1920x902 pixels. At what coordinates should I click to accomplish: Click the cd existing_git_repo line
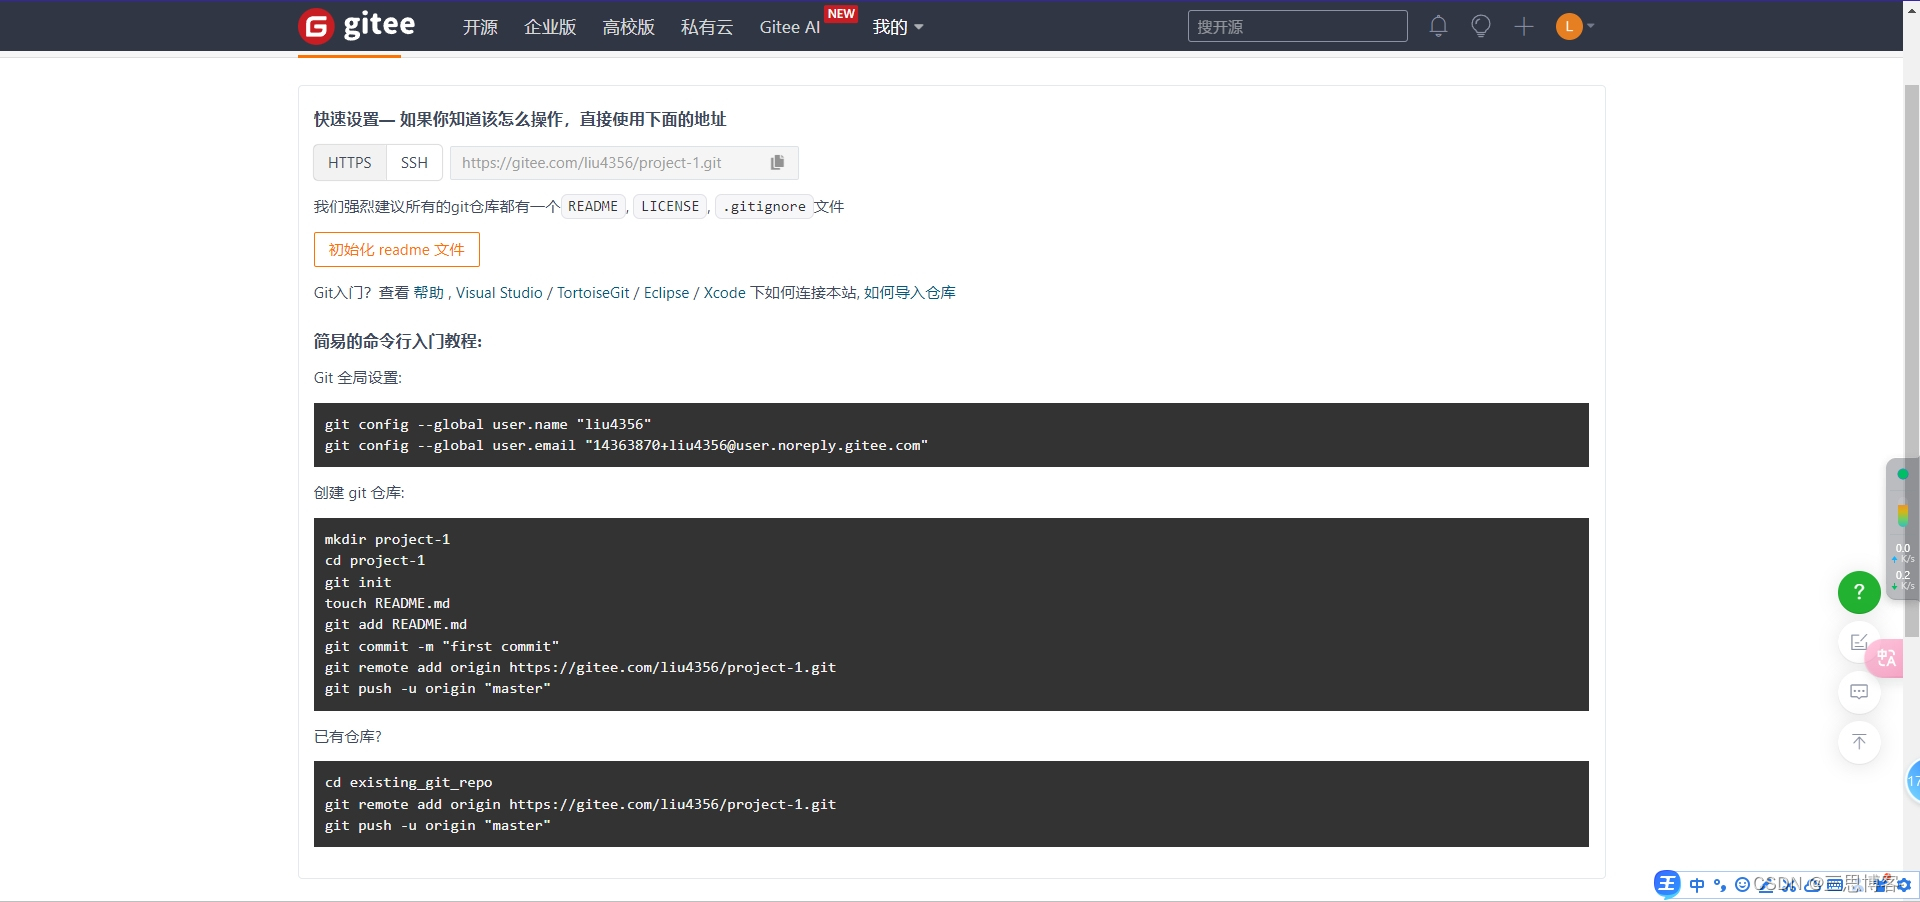coord(408,782)
